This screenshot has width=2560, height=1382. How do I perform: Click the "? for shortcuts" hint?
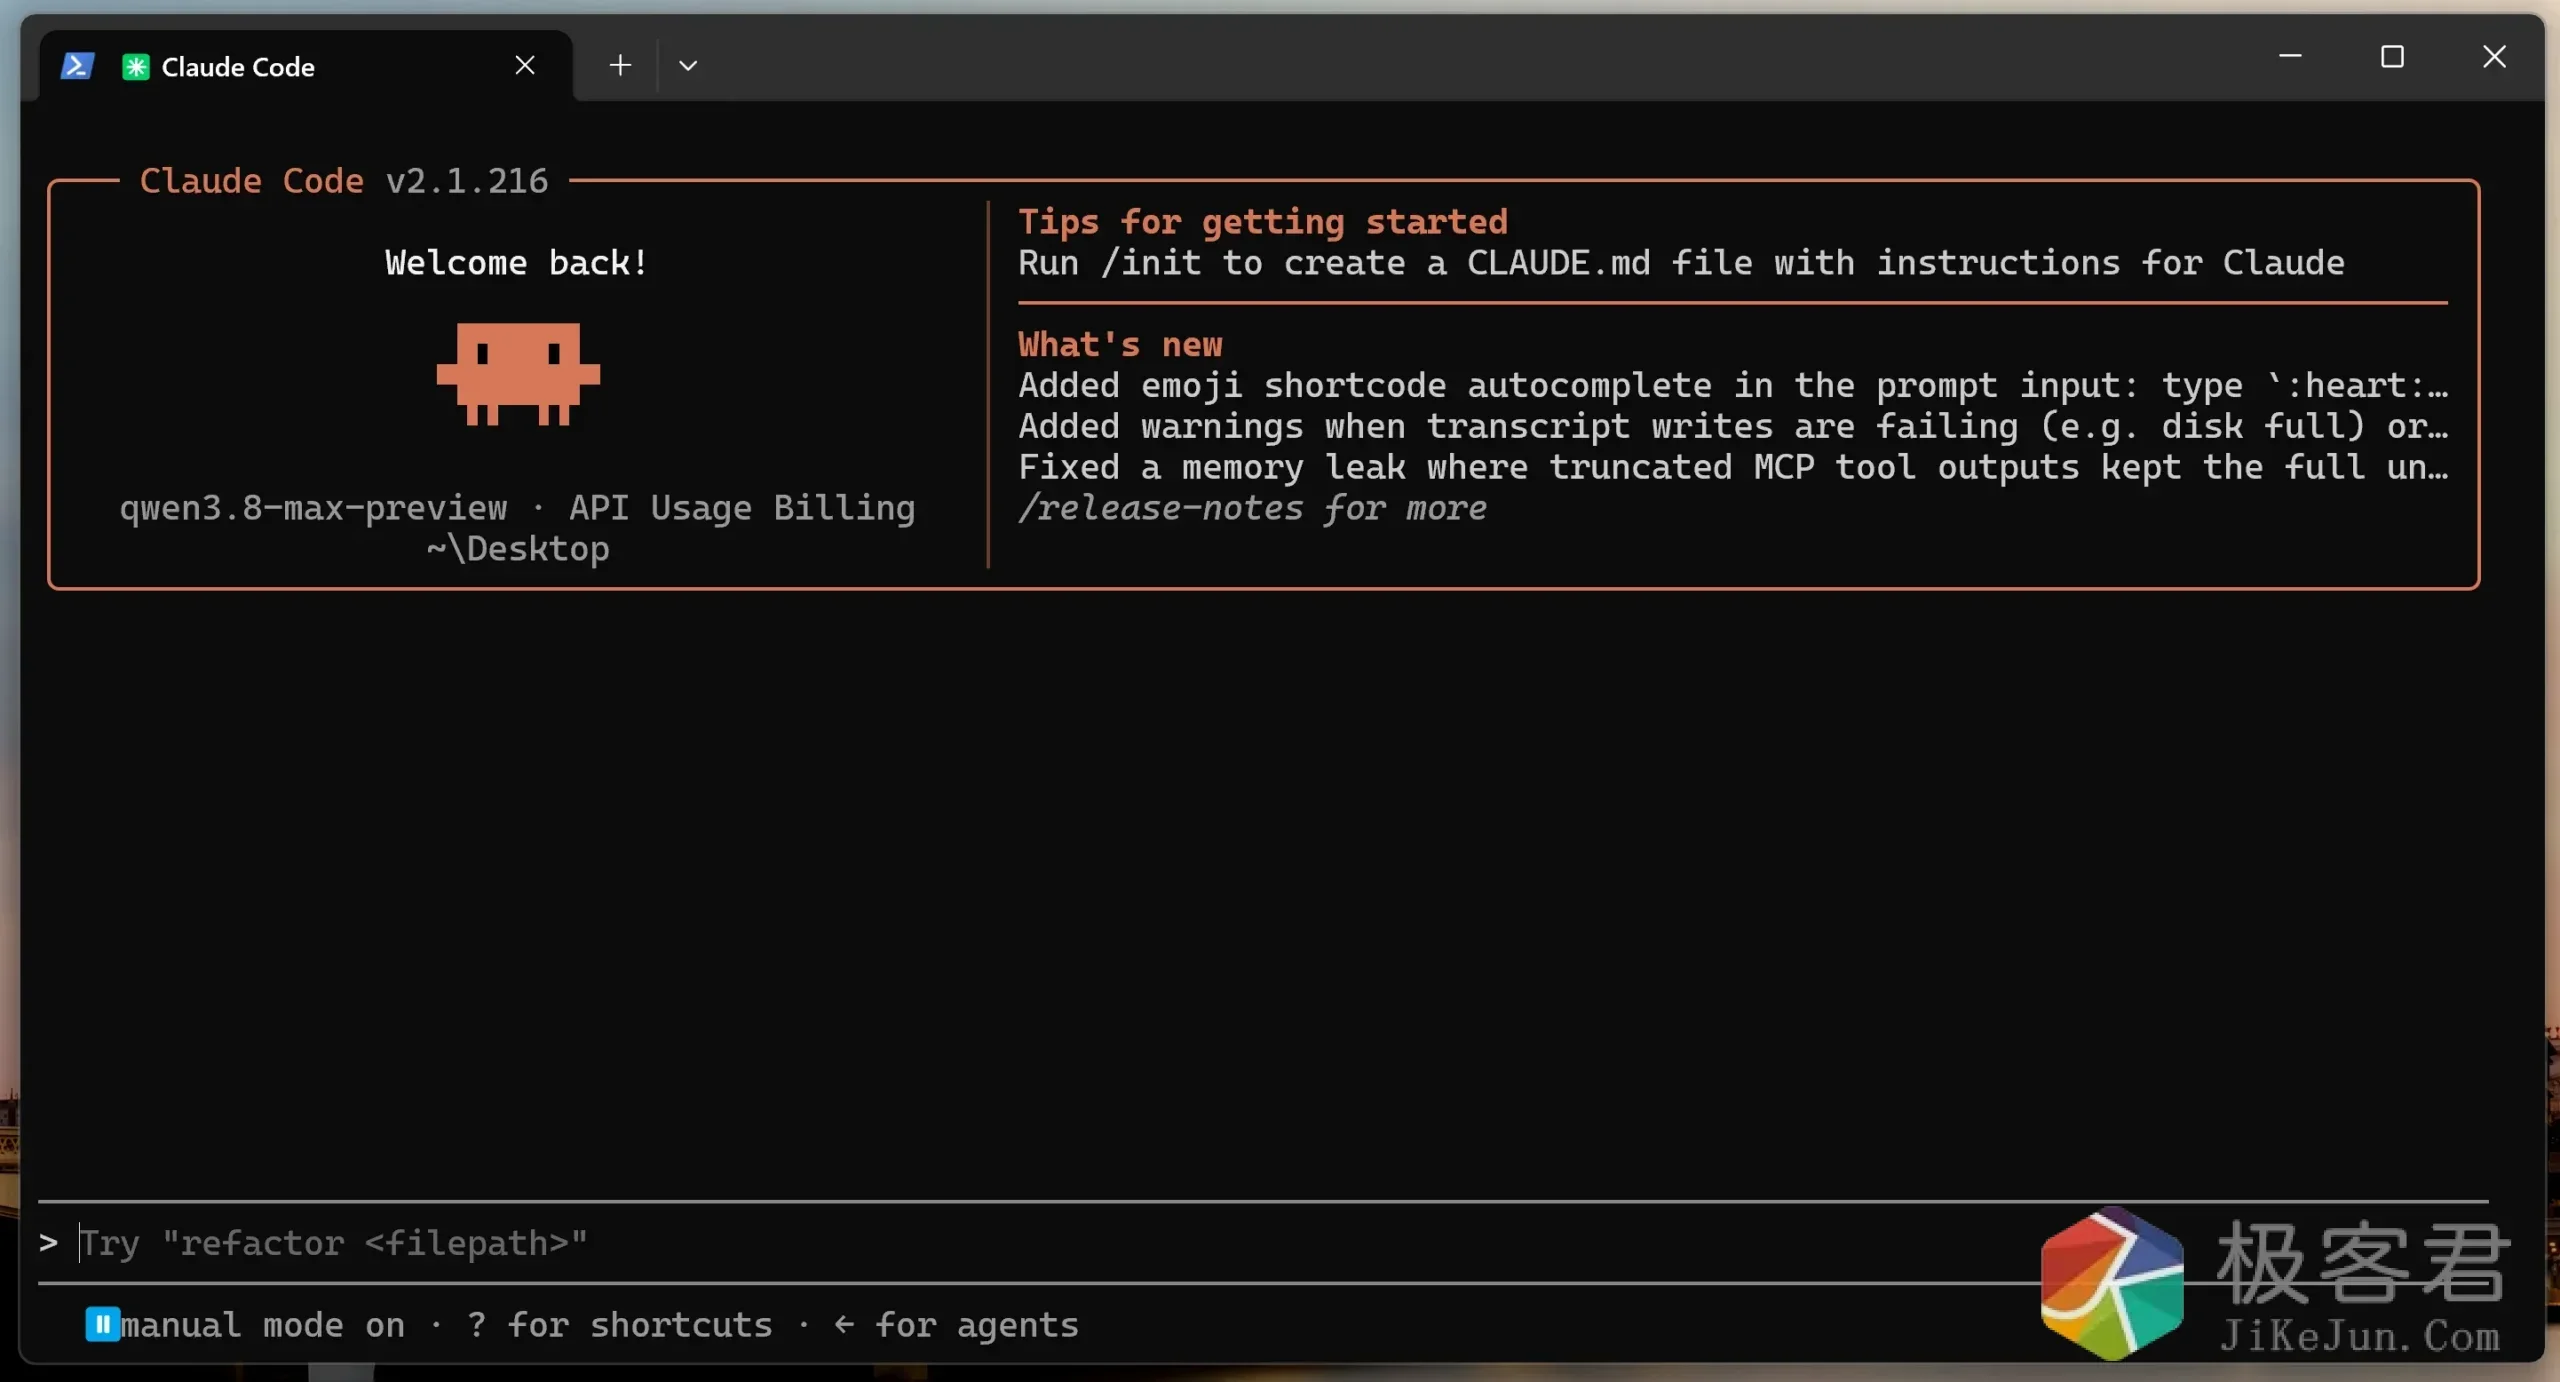point(619,1325)
